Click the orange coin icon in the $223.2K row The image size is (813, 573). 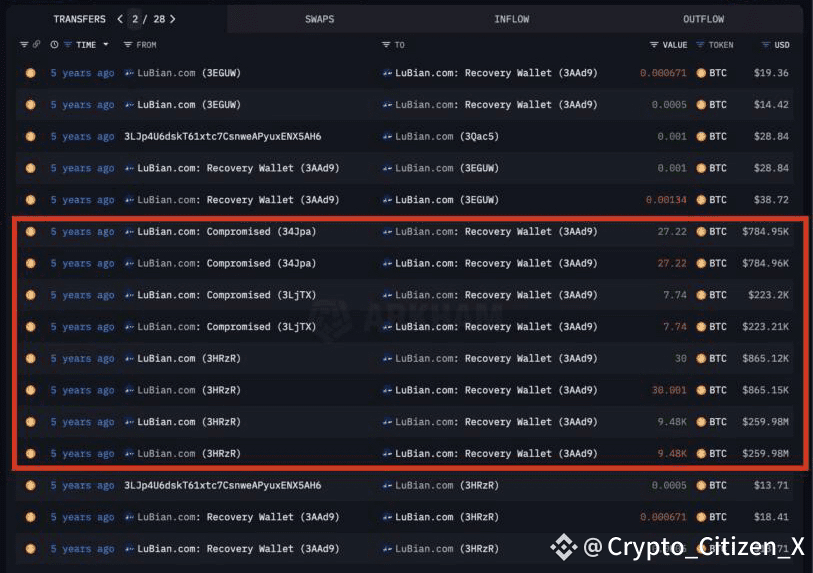click(31, 295)
